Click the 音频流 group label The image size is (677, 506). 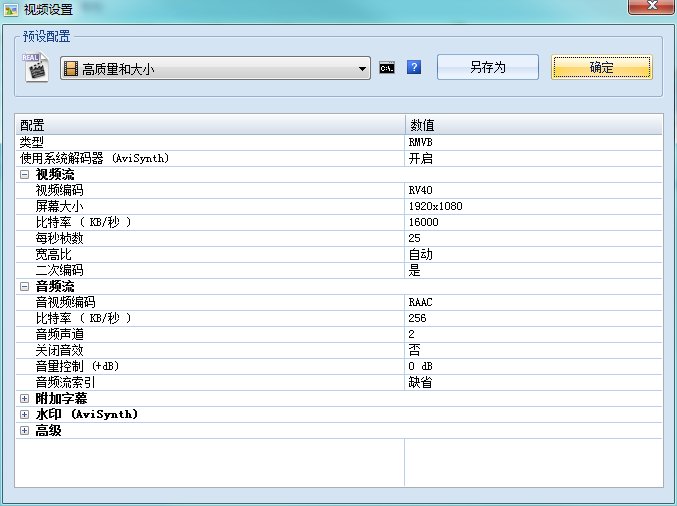pos(55,286)
